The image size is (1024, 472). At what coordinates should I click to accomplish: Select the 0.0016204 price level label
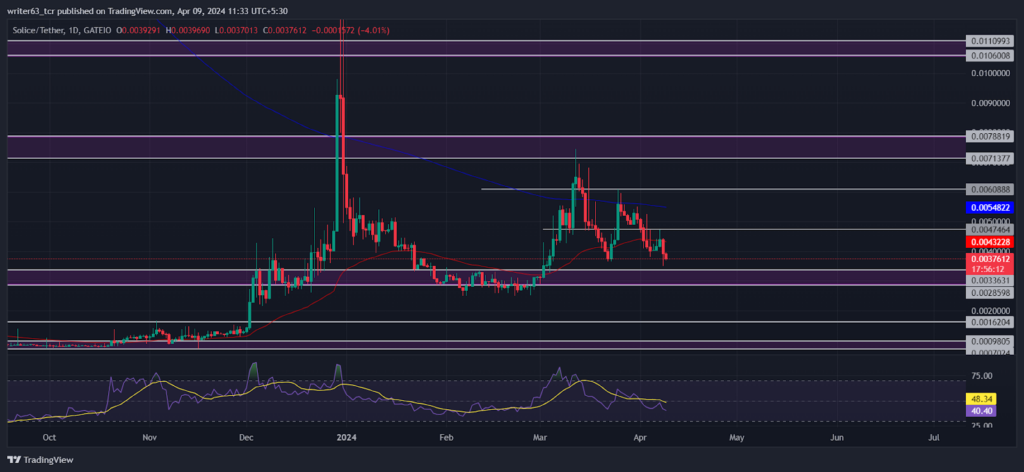[x=990, y=322]
